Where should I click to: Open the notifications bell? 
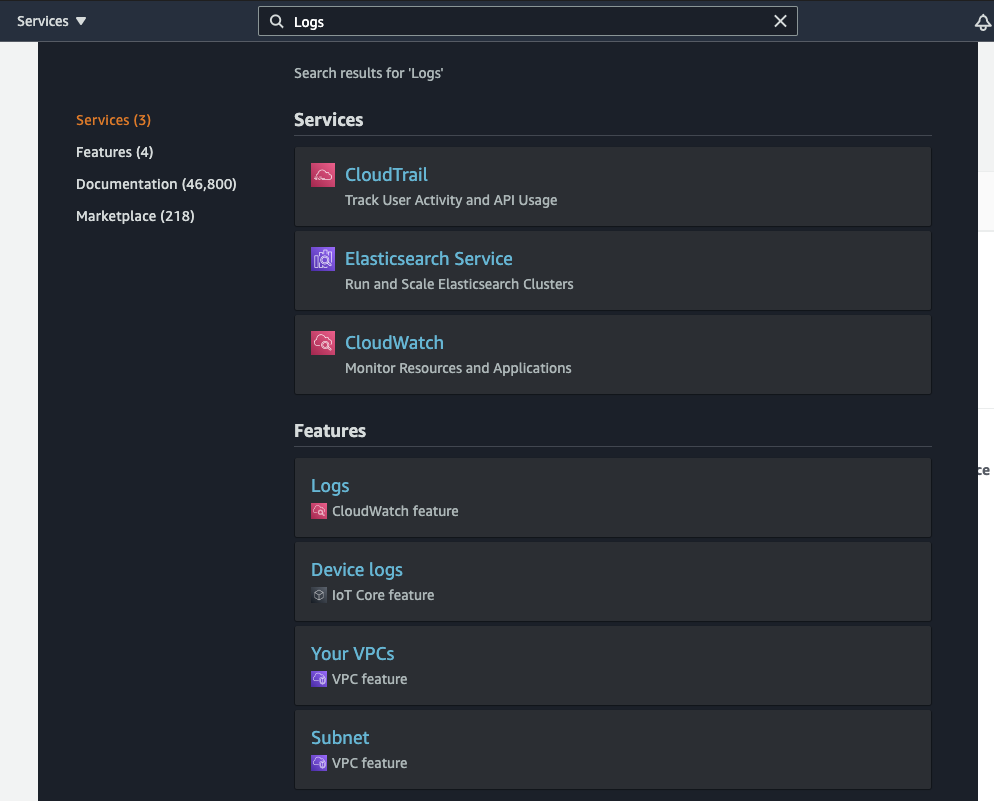coord(982,21)
